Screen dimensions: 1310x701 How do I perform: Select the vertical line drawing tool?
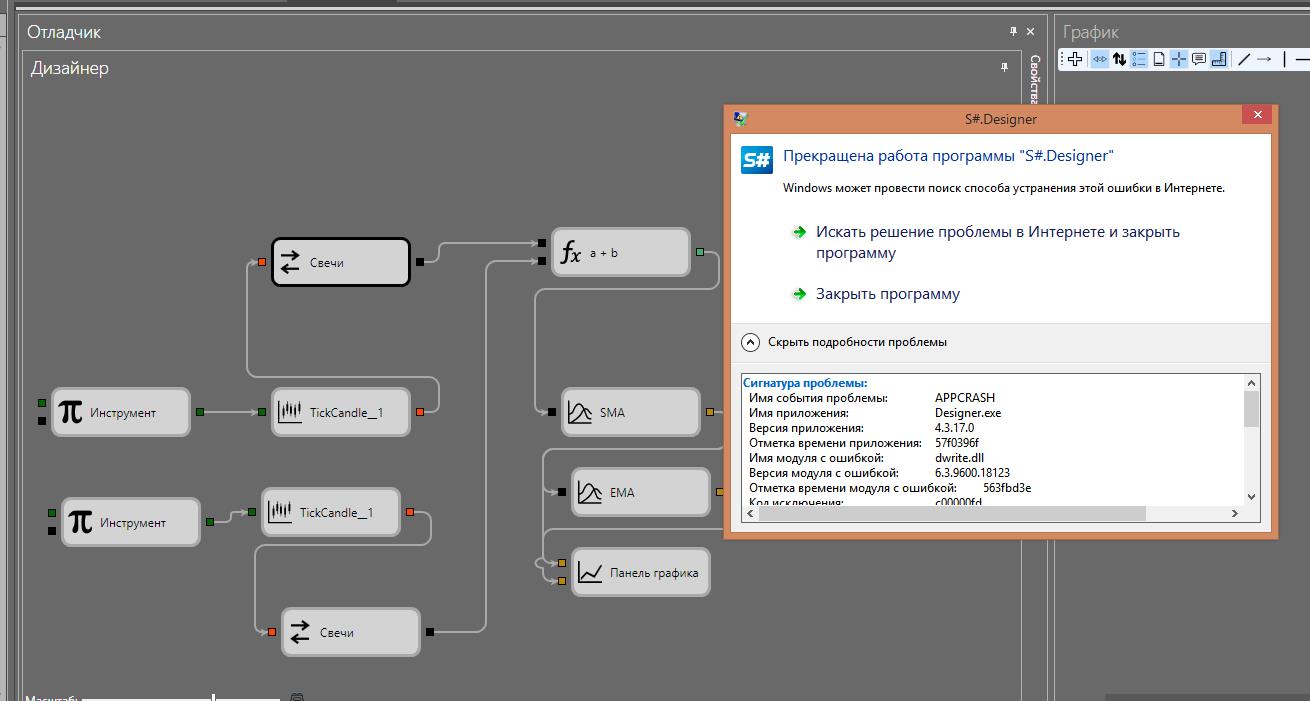tap(1283, 59)
